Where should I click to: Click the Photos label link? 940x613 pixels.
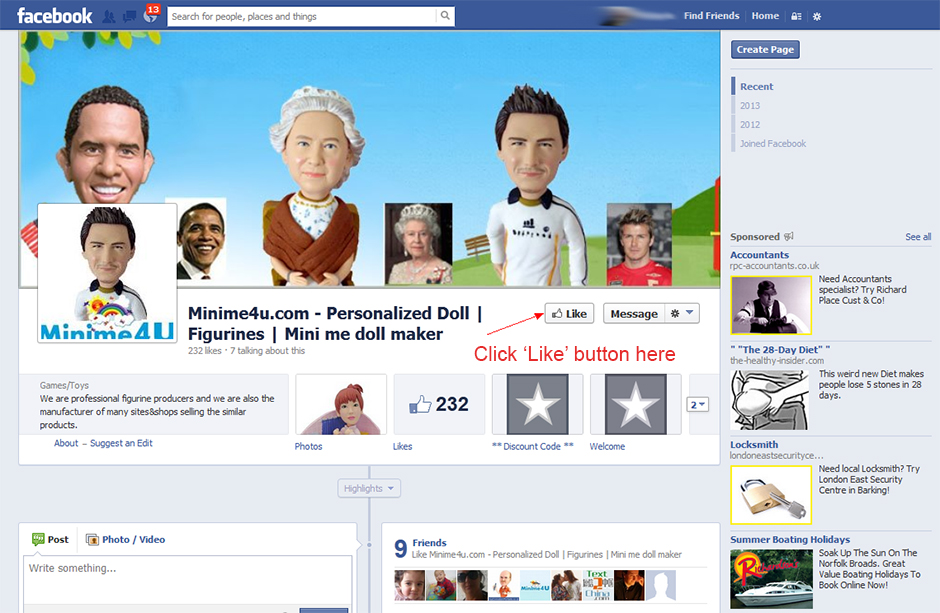click(x=308, y=446)
